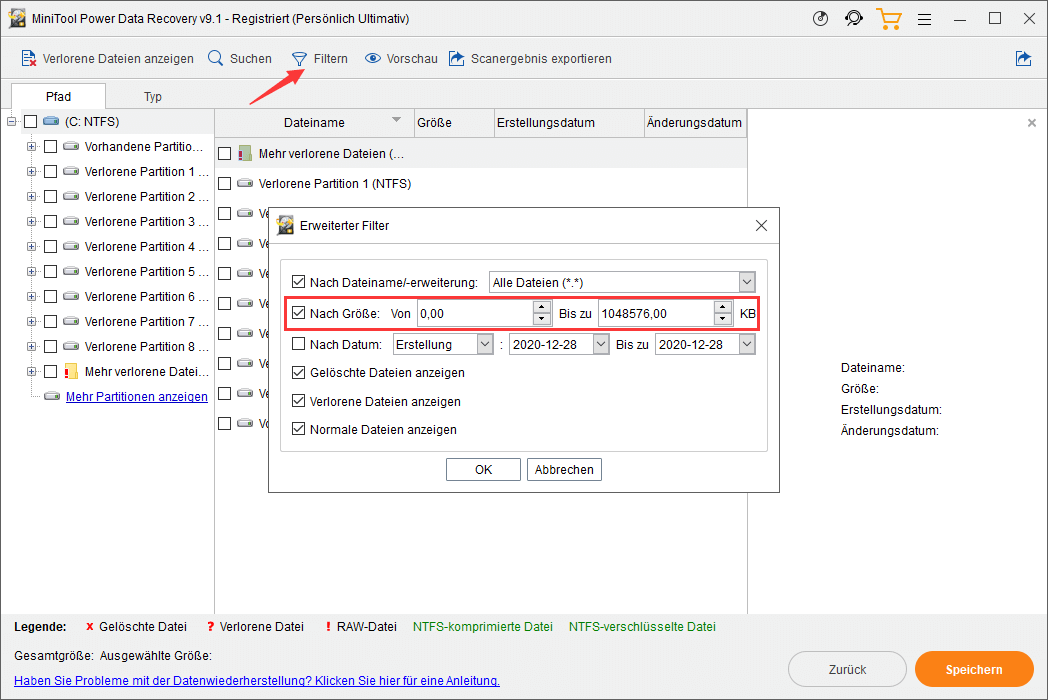
Task: Switch to the Typ tab
Action: point(152,96)
